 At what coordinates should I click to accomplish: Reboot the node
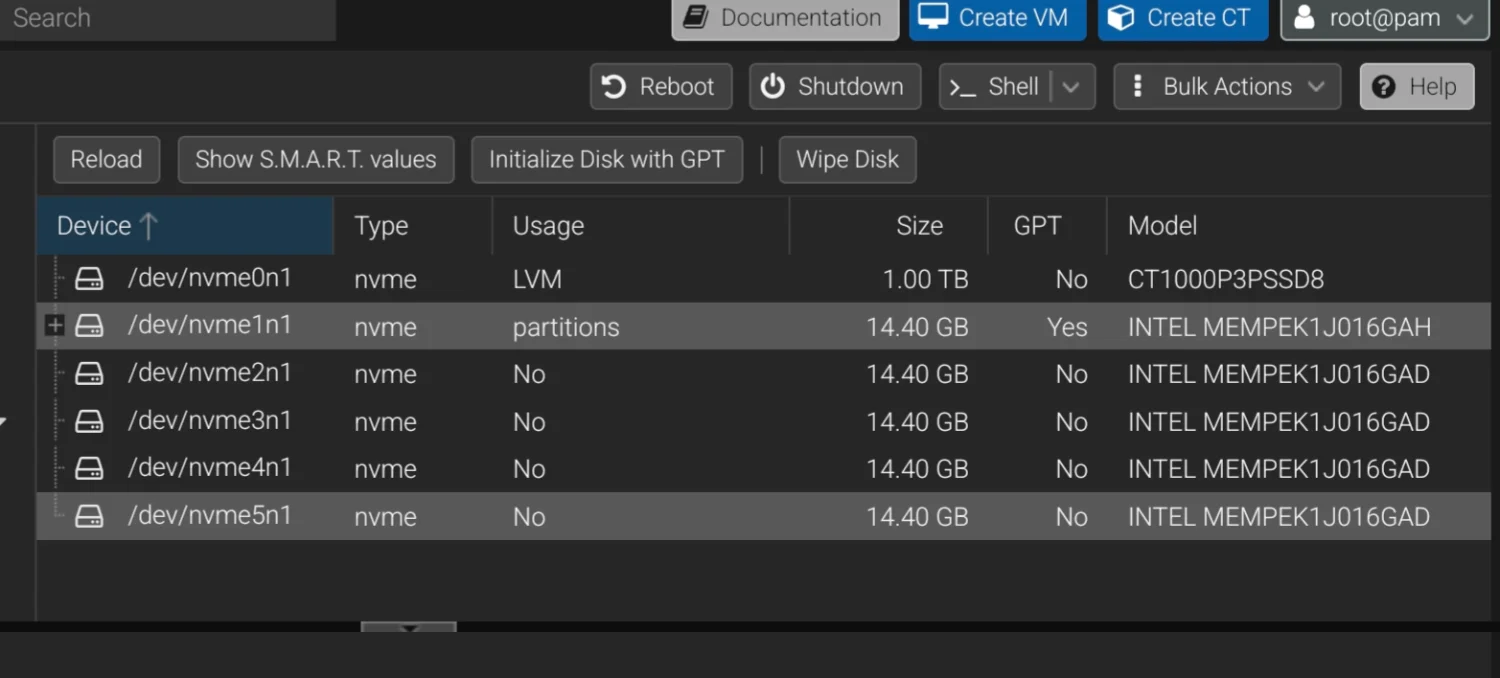pos(661,87)
